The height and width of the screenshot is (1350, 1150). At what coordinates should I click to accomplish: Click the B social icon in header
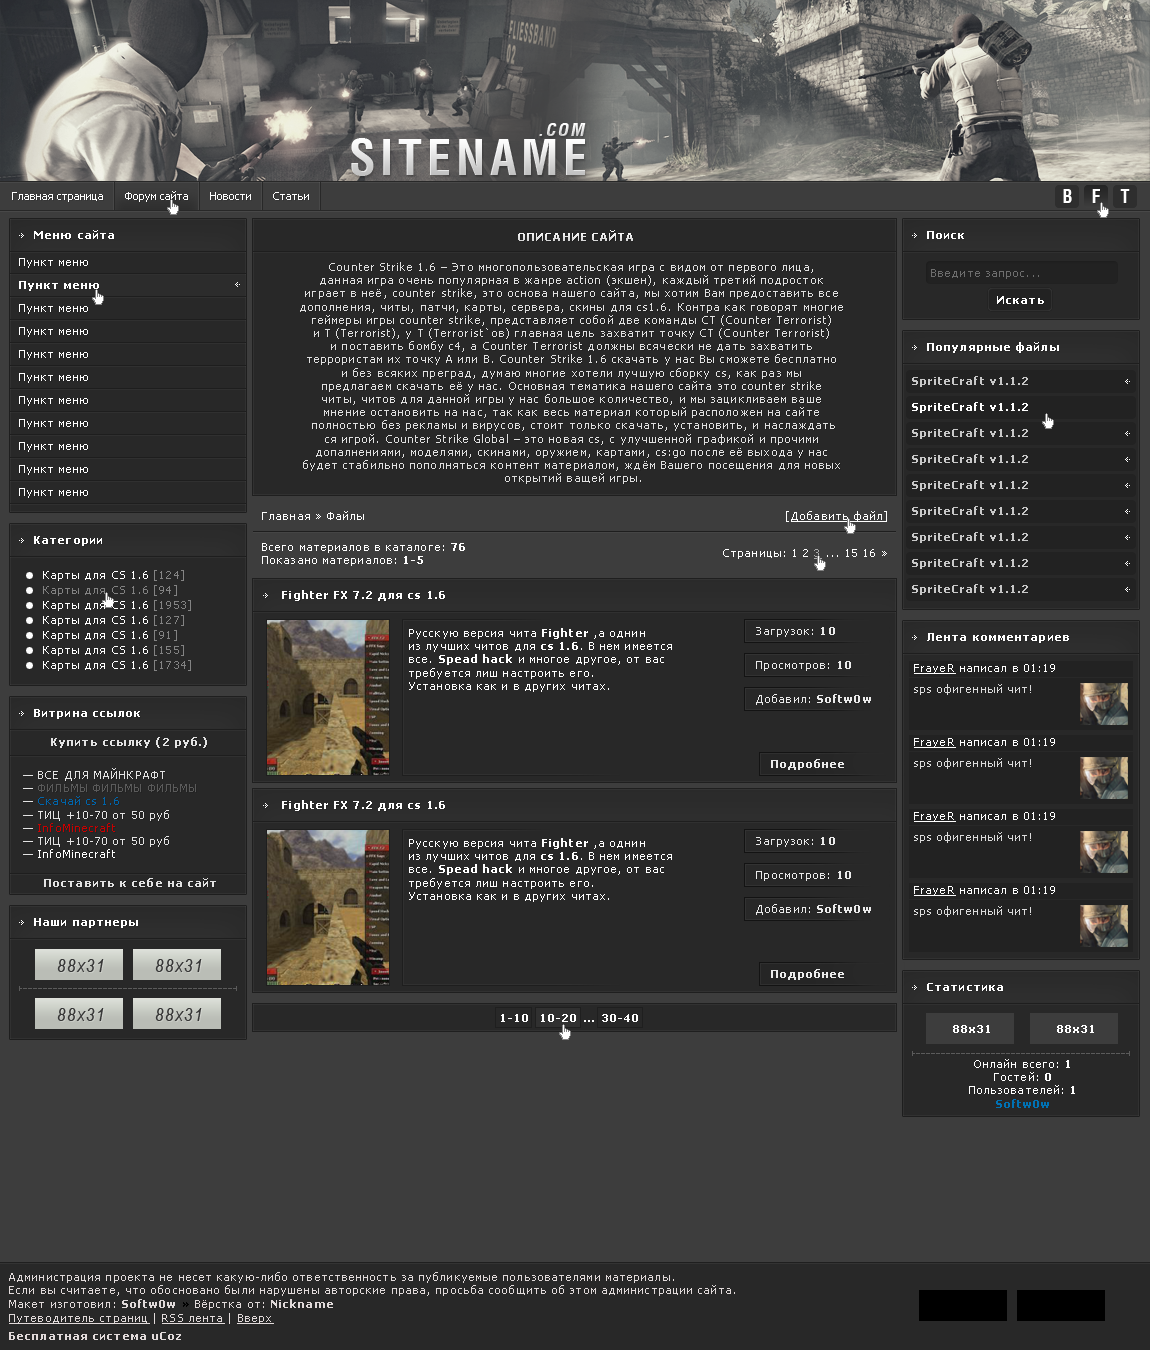(x=1067, y=196)
